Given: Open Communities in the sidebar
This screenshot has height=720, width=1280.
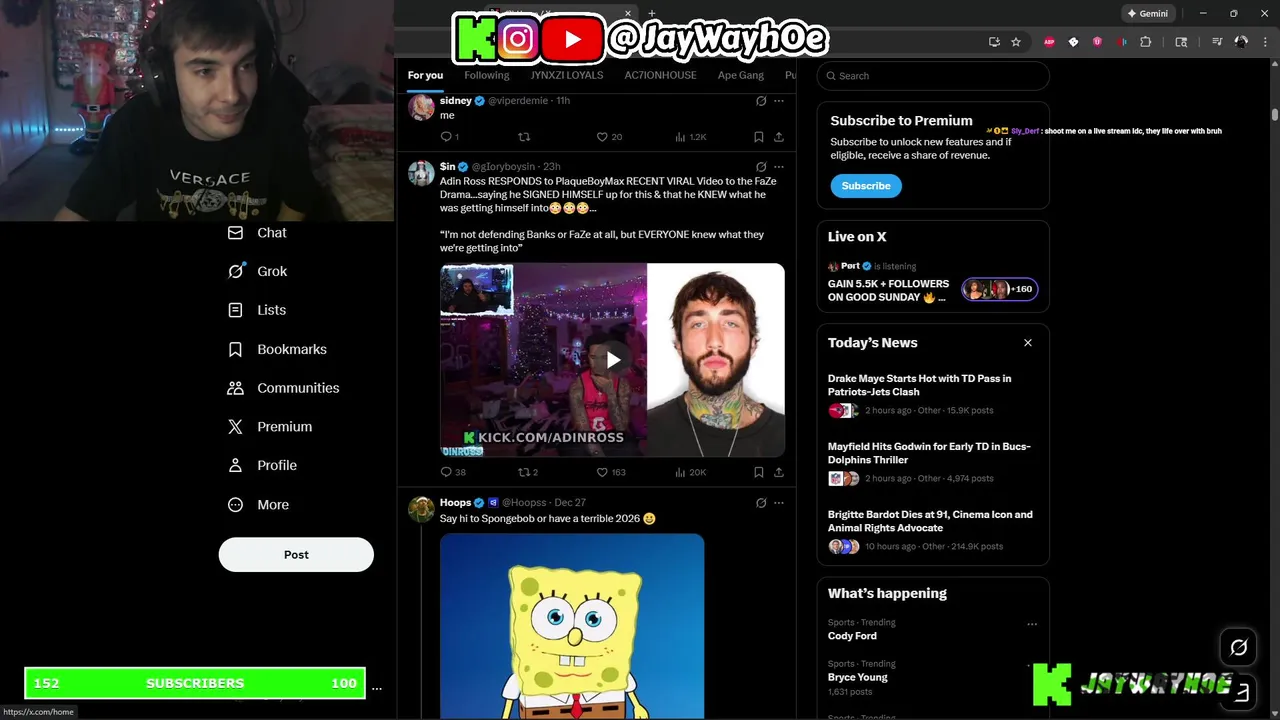Looking at the screenshot, I should click(x=283, y=388).
